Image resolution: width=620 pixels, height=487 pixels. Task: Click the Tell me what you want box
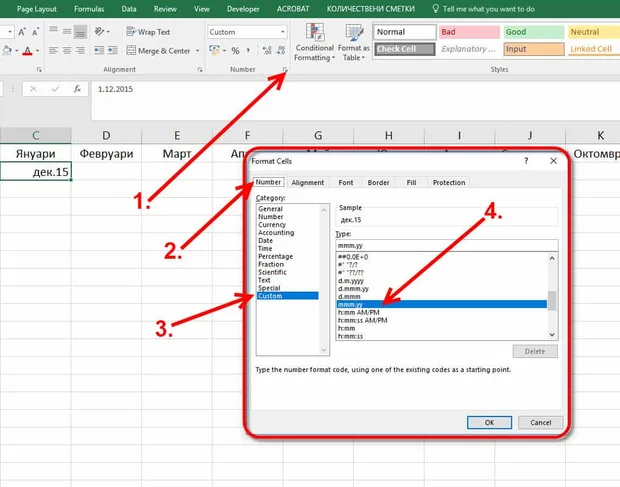pos(484,9)
